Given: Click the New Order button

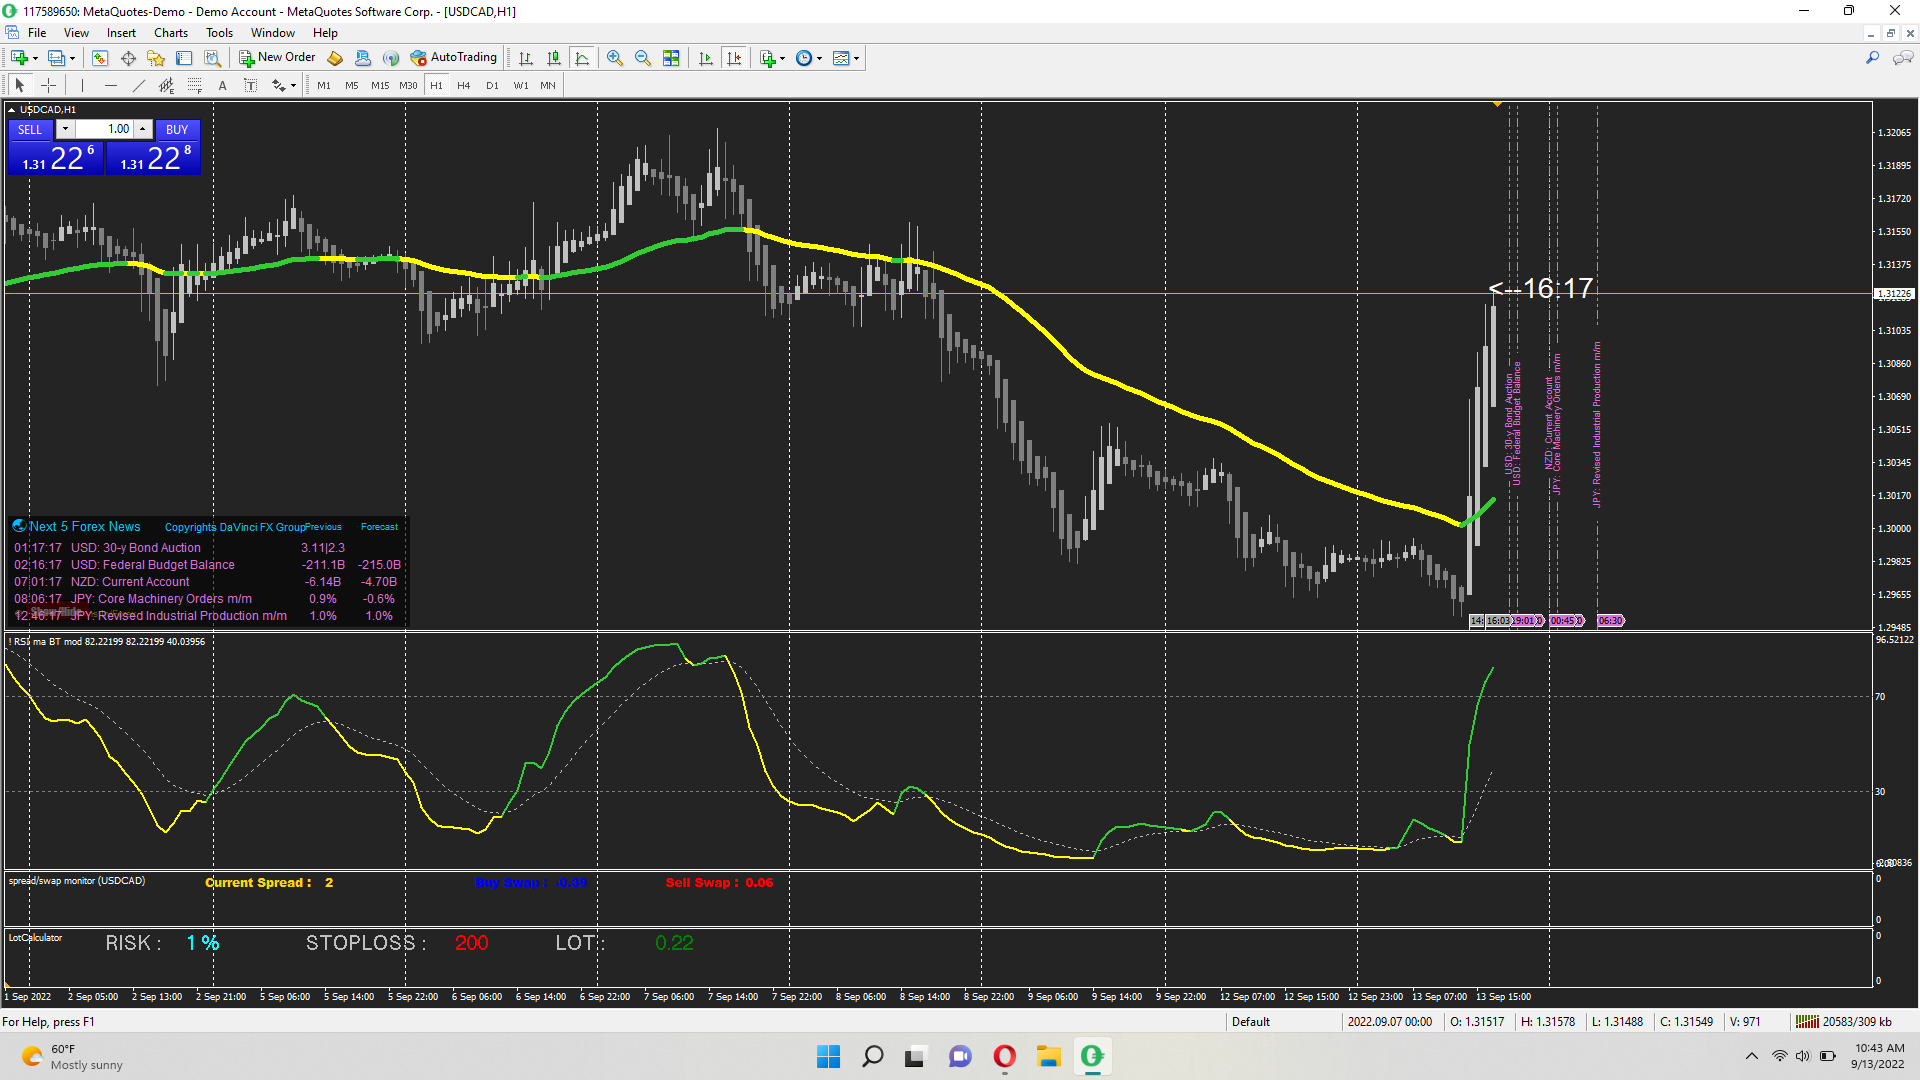Looking at the screenshot, I should [x=277, y=58].
